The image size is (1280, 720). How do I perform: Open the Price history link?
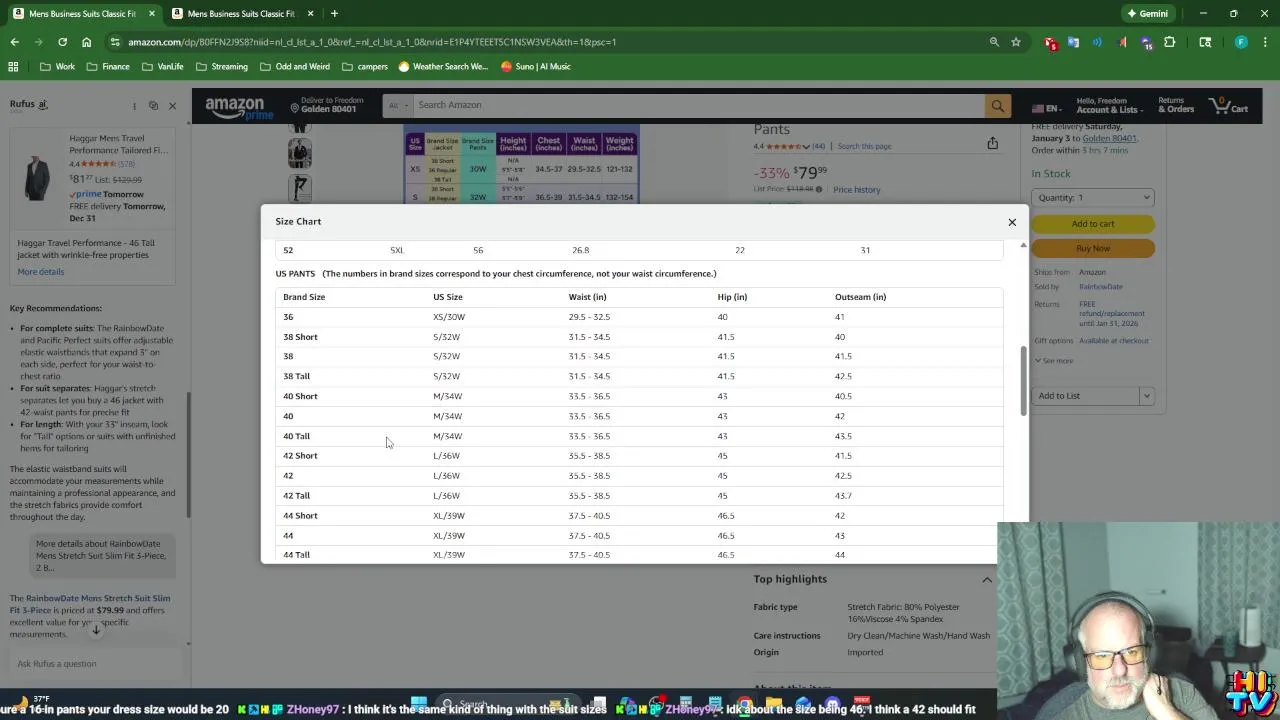(857, 190)
